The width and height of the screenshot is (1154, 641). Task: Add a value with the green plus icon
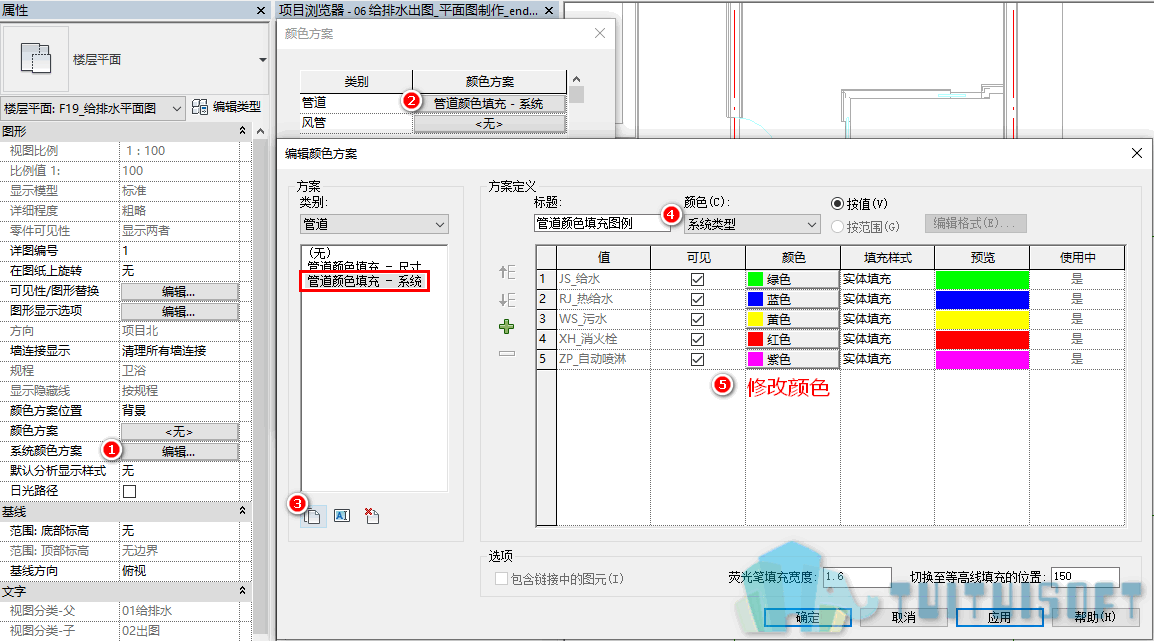coord(506,327)
